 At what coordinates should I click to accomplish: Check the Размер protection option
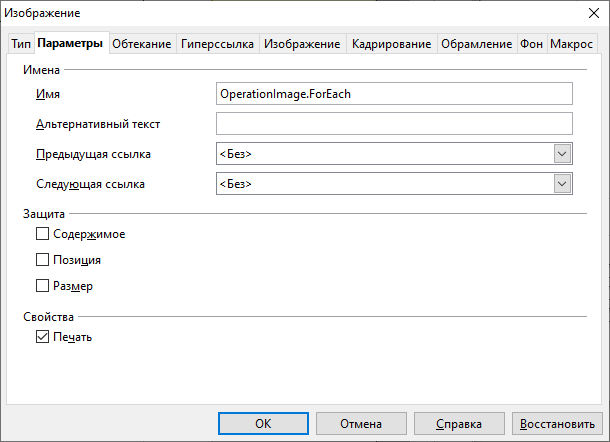pos(42,286)
